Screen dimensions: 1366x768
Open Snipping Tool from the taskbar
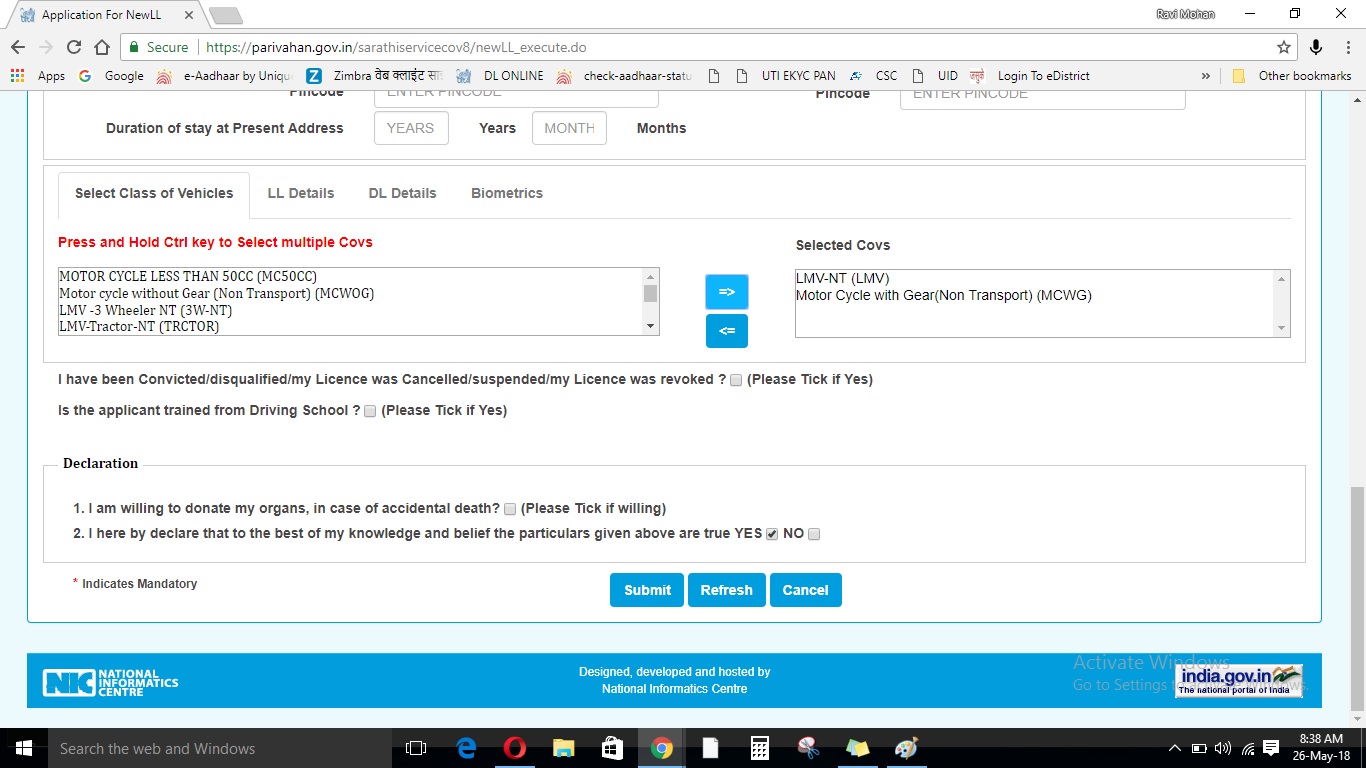click(x=808, y=747)
